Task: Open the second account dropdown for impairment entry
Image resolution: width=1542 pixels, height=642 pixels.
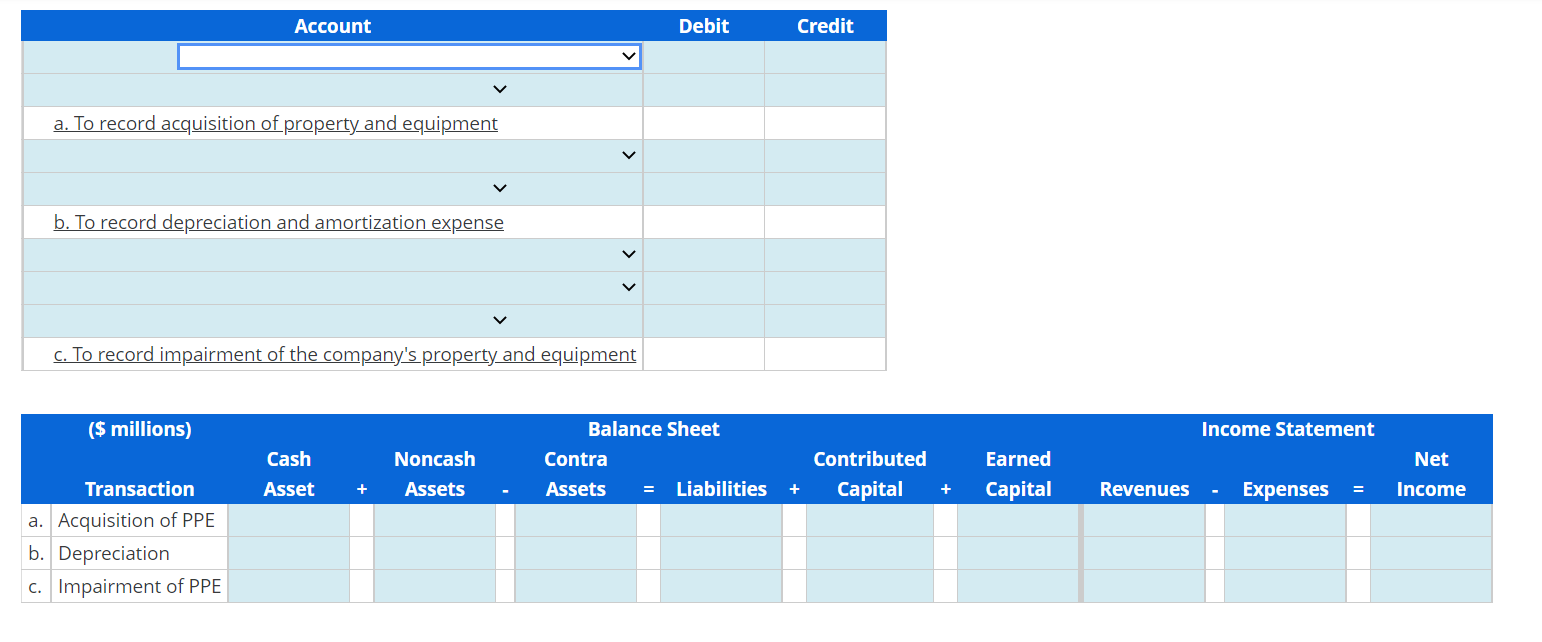Action: point(332,288)
